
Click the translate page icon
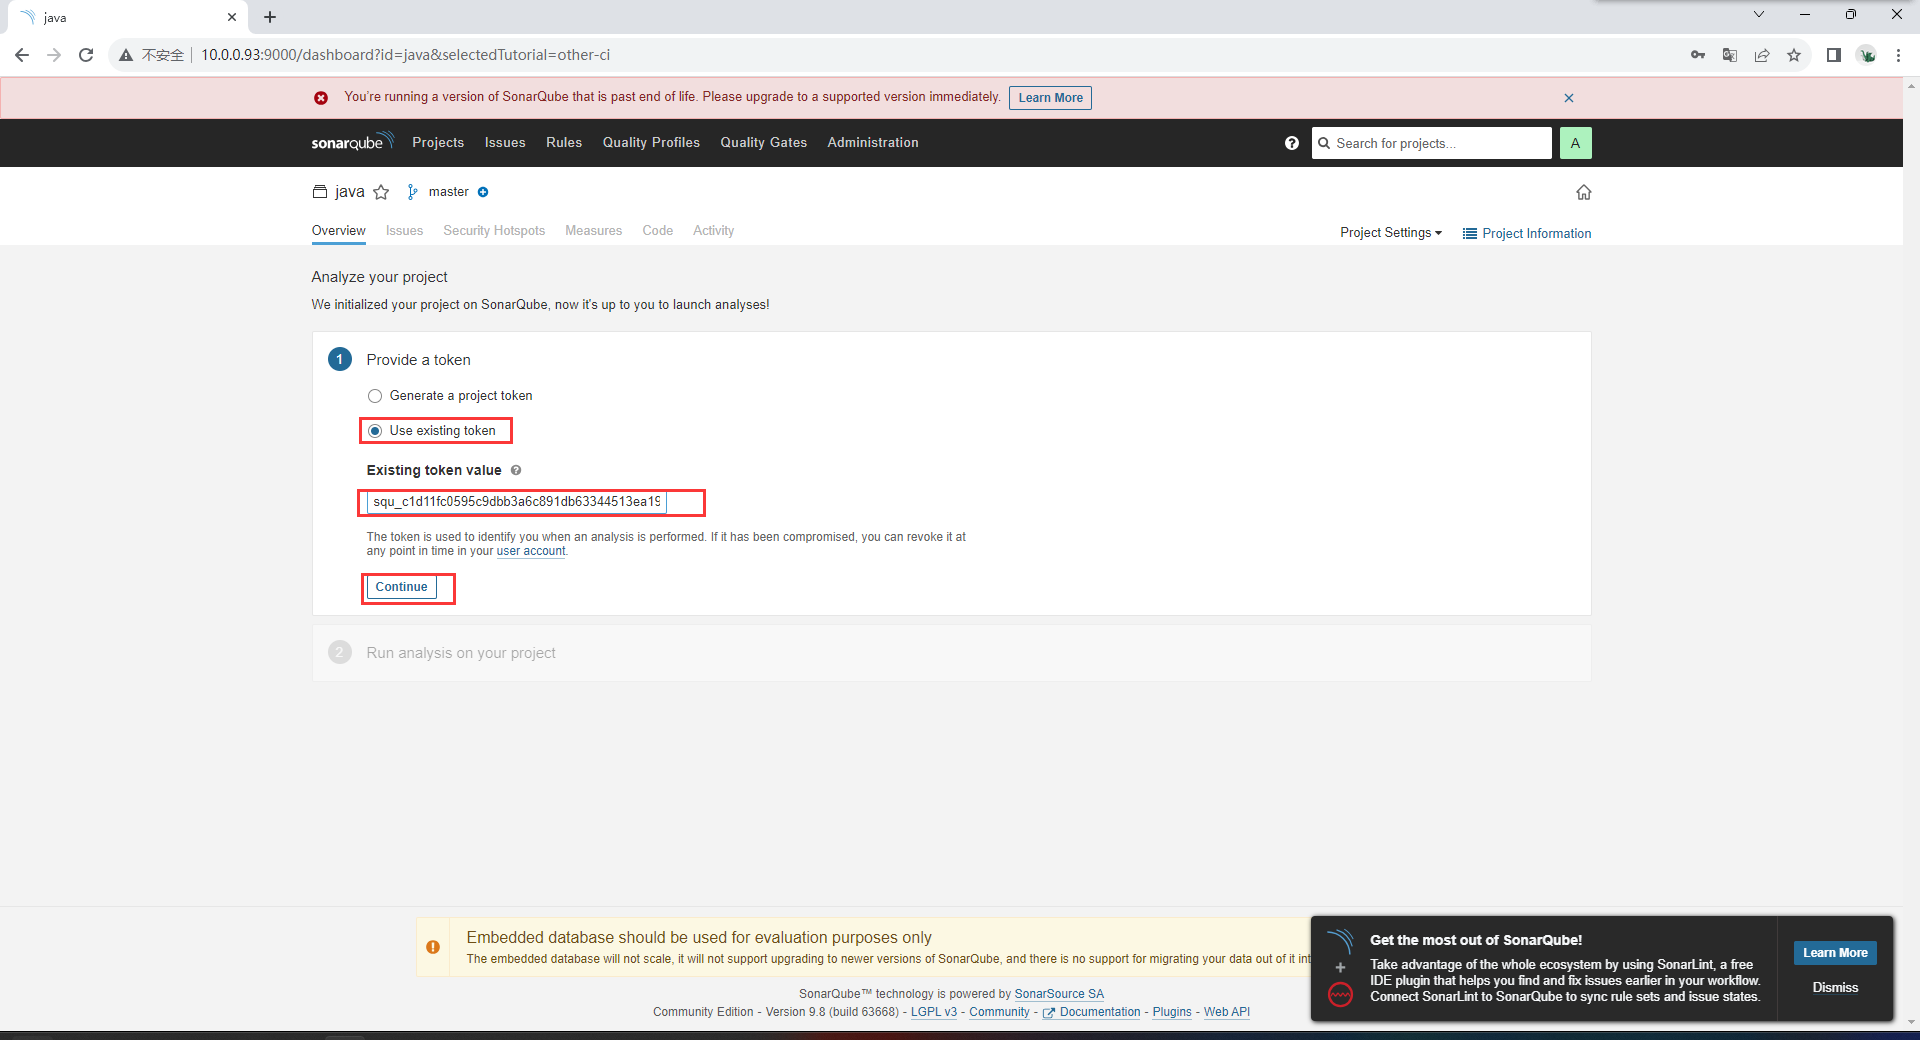pyautogui.click(x=1730, y=55)
